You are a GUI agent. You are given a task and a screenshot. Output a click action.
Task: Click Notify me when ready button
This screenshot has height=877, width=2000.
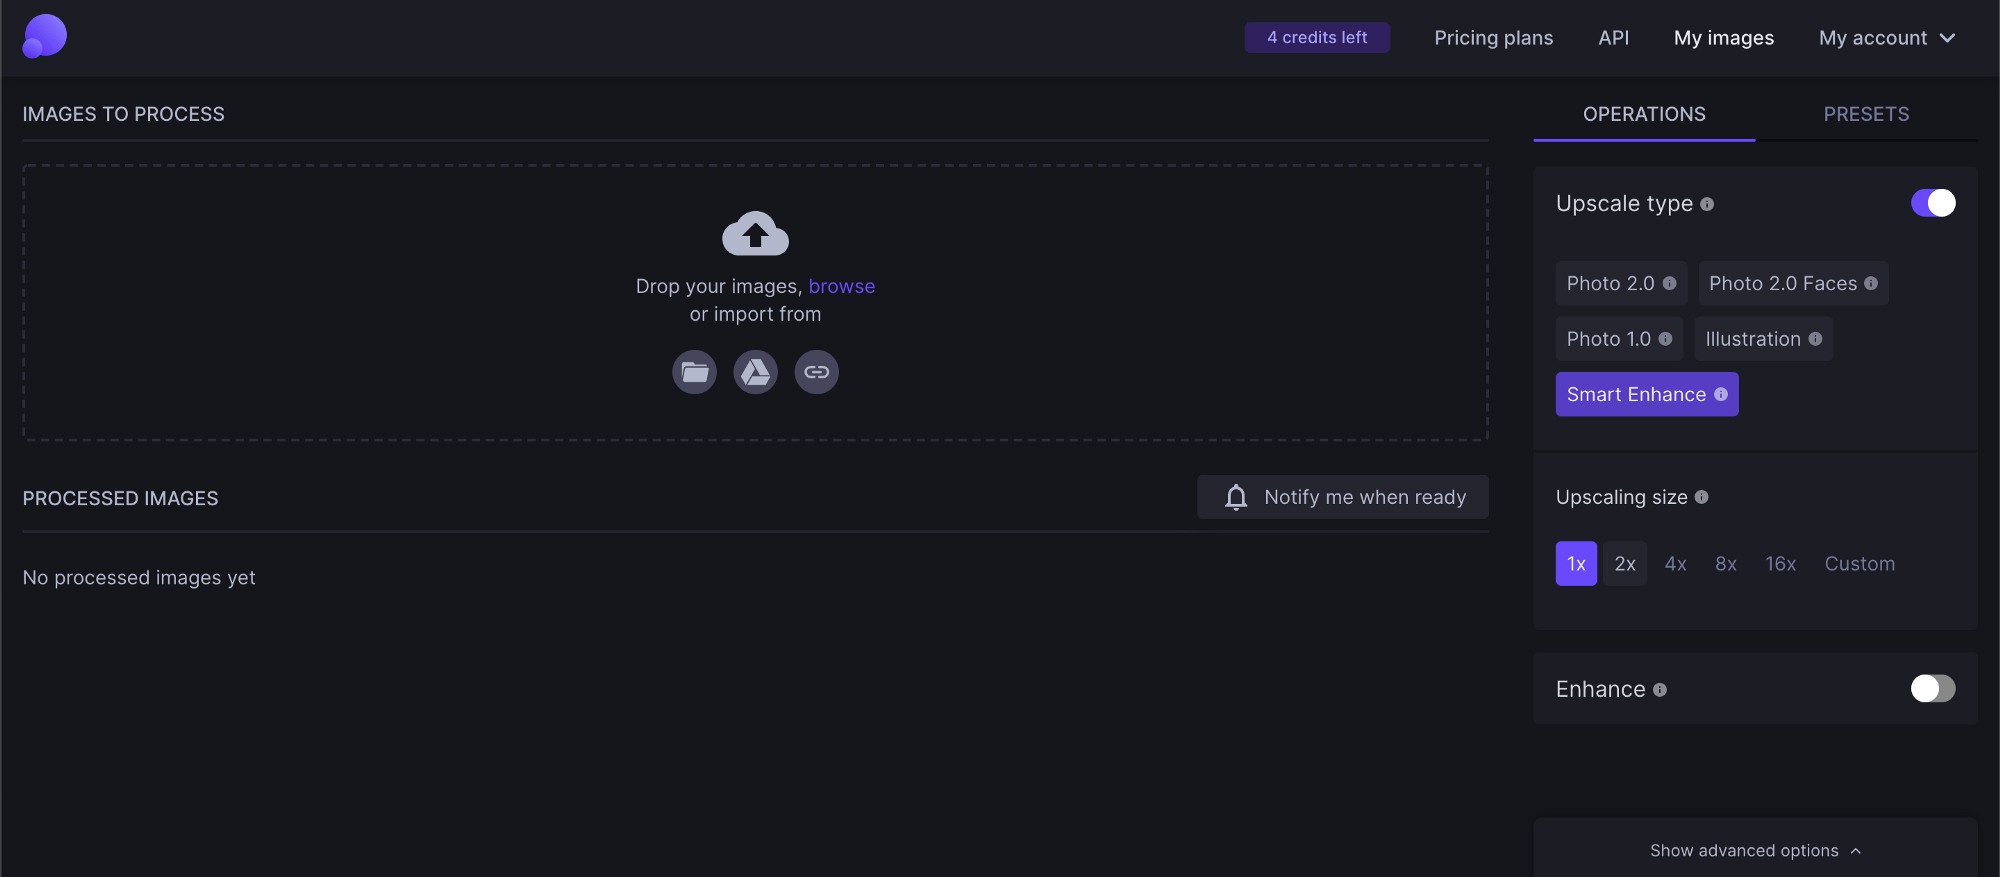1342,497
